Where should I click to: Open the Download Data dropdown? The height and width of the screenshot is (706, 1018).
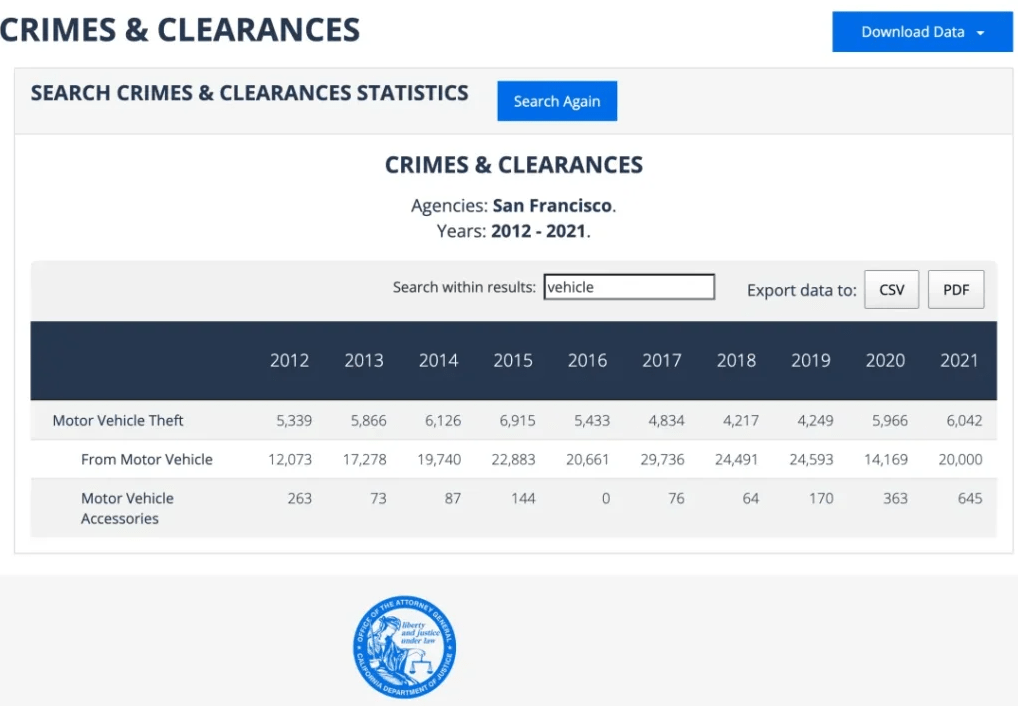922,32
